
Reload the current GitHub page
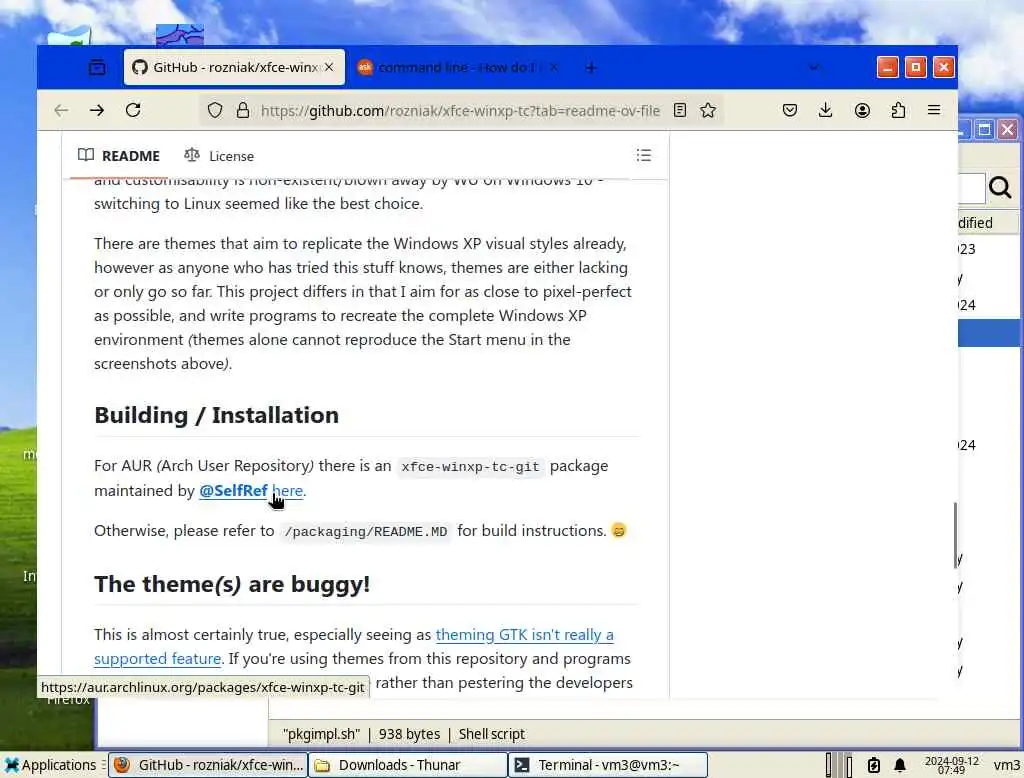[x=133, y=110]
